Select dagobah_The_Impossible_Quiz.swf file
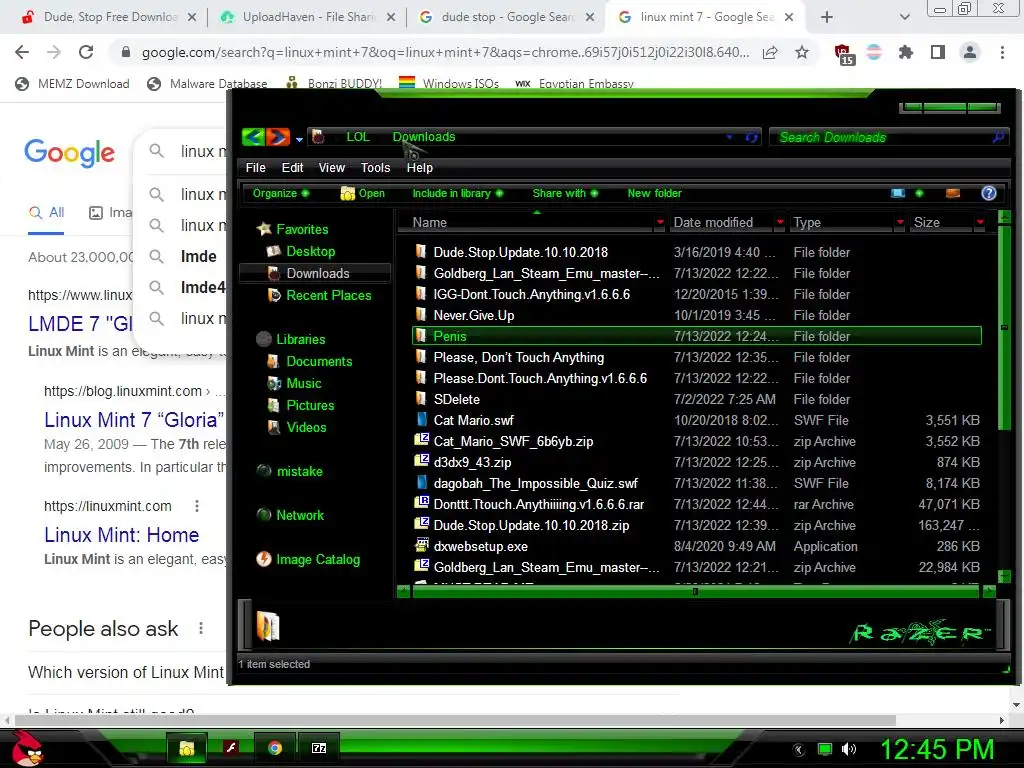1024x768 pixels. tap(536, 483)
